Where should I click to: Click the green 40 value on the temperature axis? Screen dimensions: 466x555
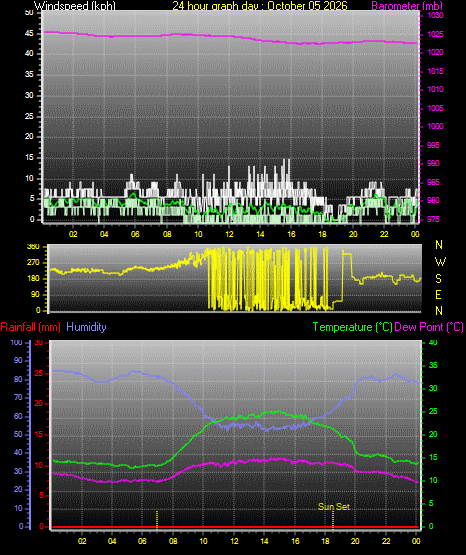coord(433,343)
